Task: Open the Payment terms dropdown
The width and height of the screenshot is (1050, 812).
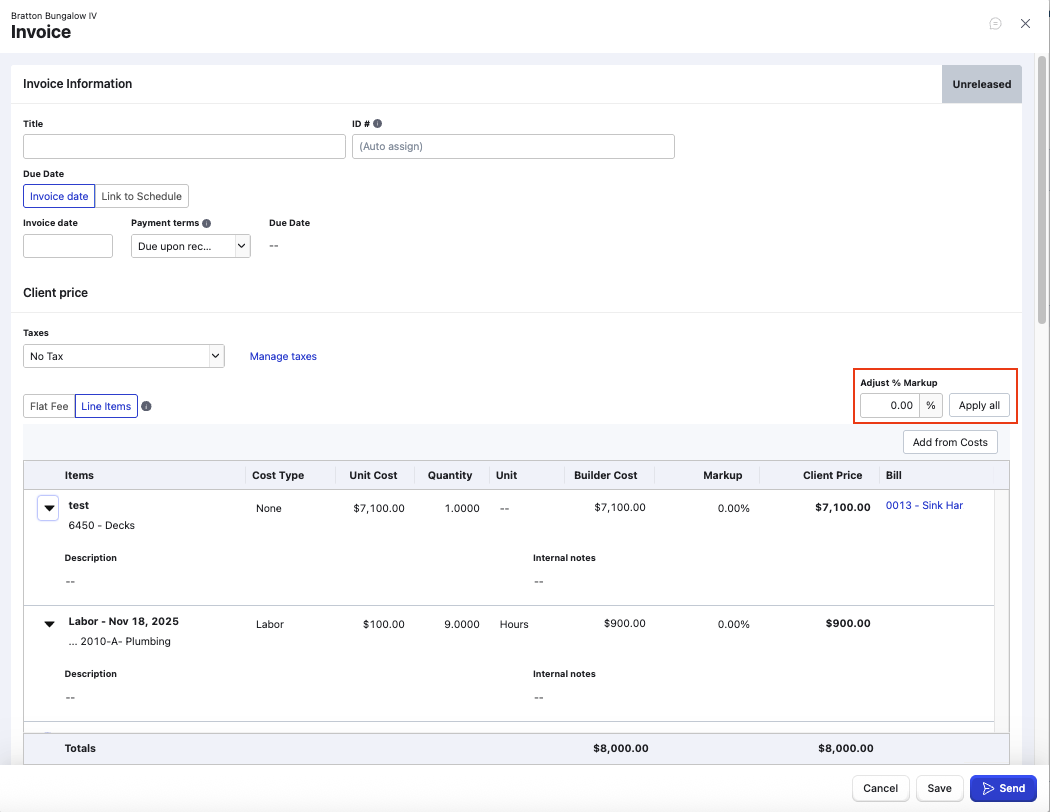Action: pos(190,246)
